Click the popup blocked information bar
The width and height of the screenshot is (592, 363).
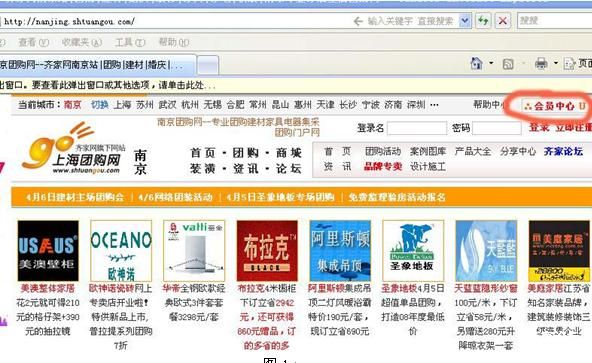[296, 85]
